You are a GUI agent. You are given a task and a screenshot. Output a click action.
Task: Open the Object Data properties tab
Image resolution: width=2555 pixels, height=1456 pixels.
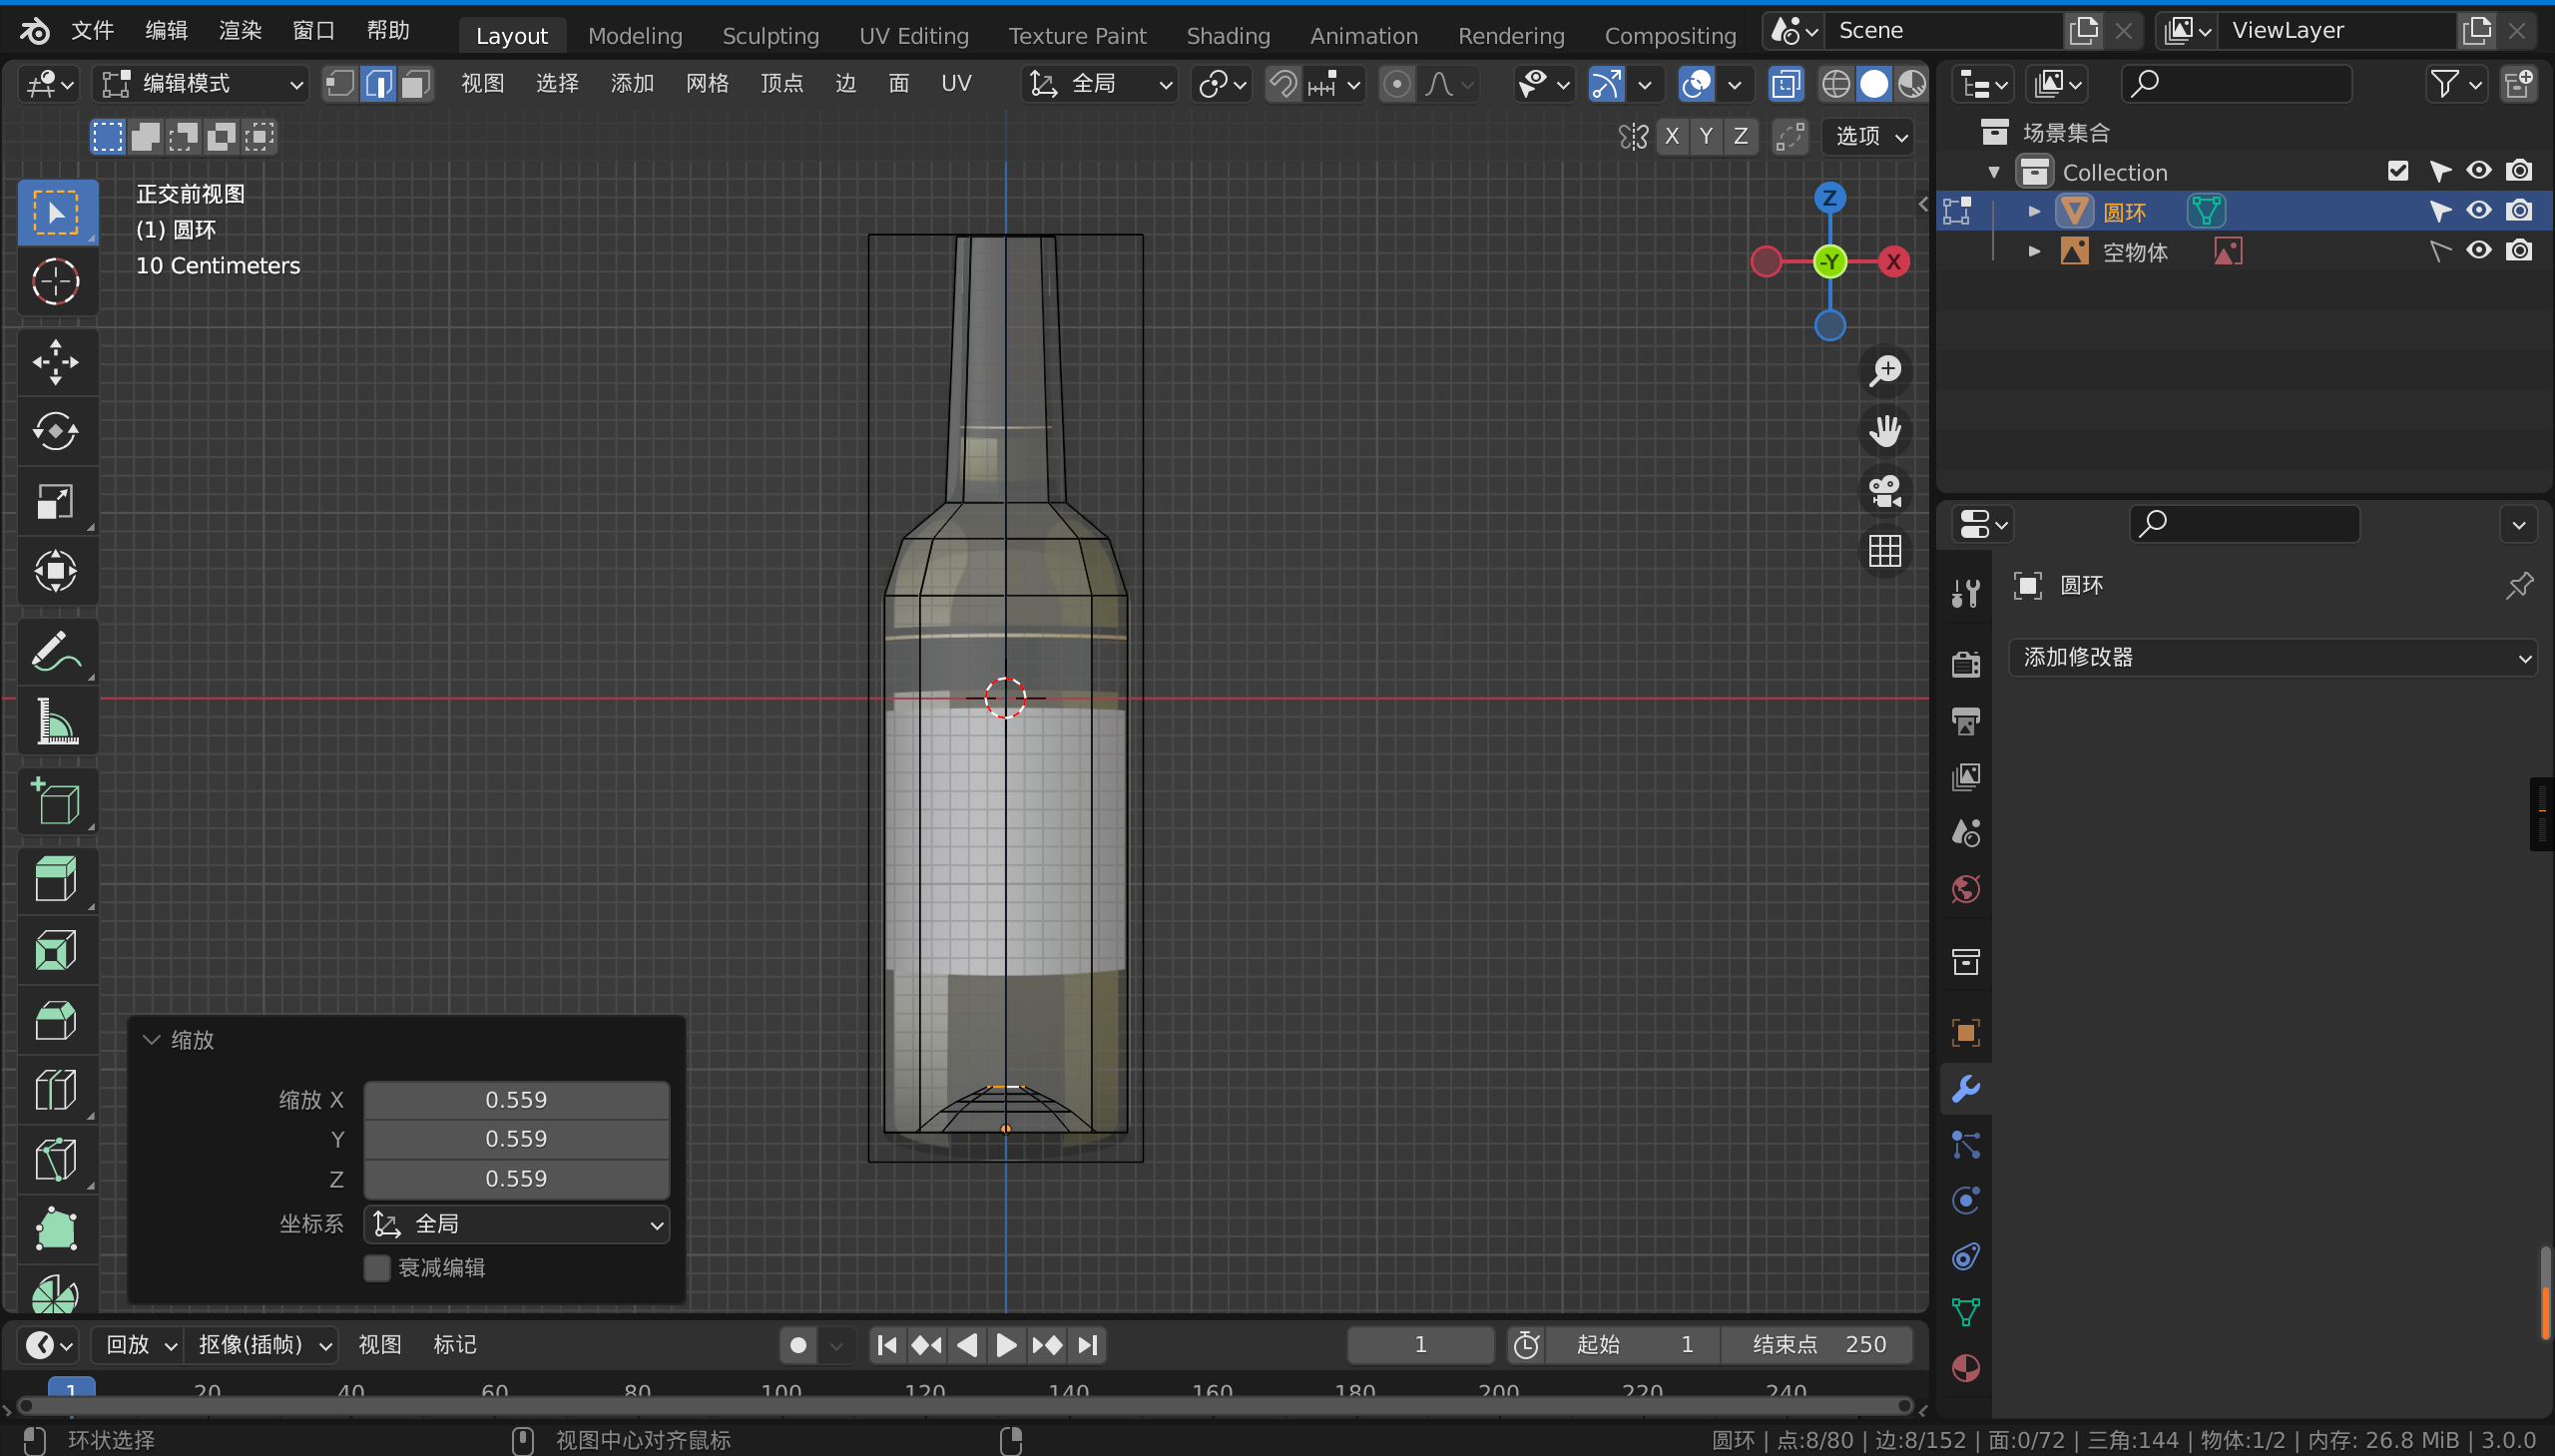tap(1965, 1312)
